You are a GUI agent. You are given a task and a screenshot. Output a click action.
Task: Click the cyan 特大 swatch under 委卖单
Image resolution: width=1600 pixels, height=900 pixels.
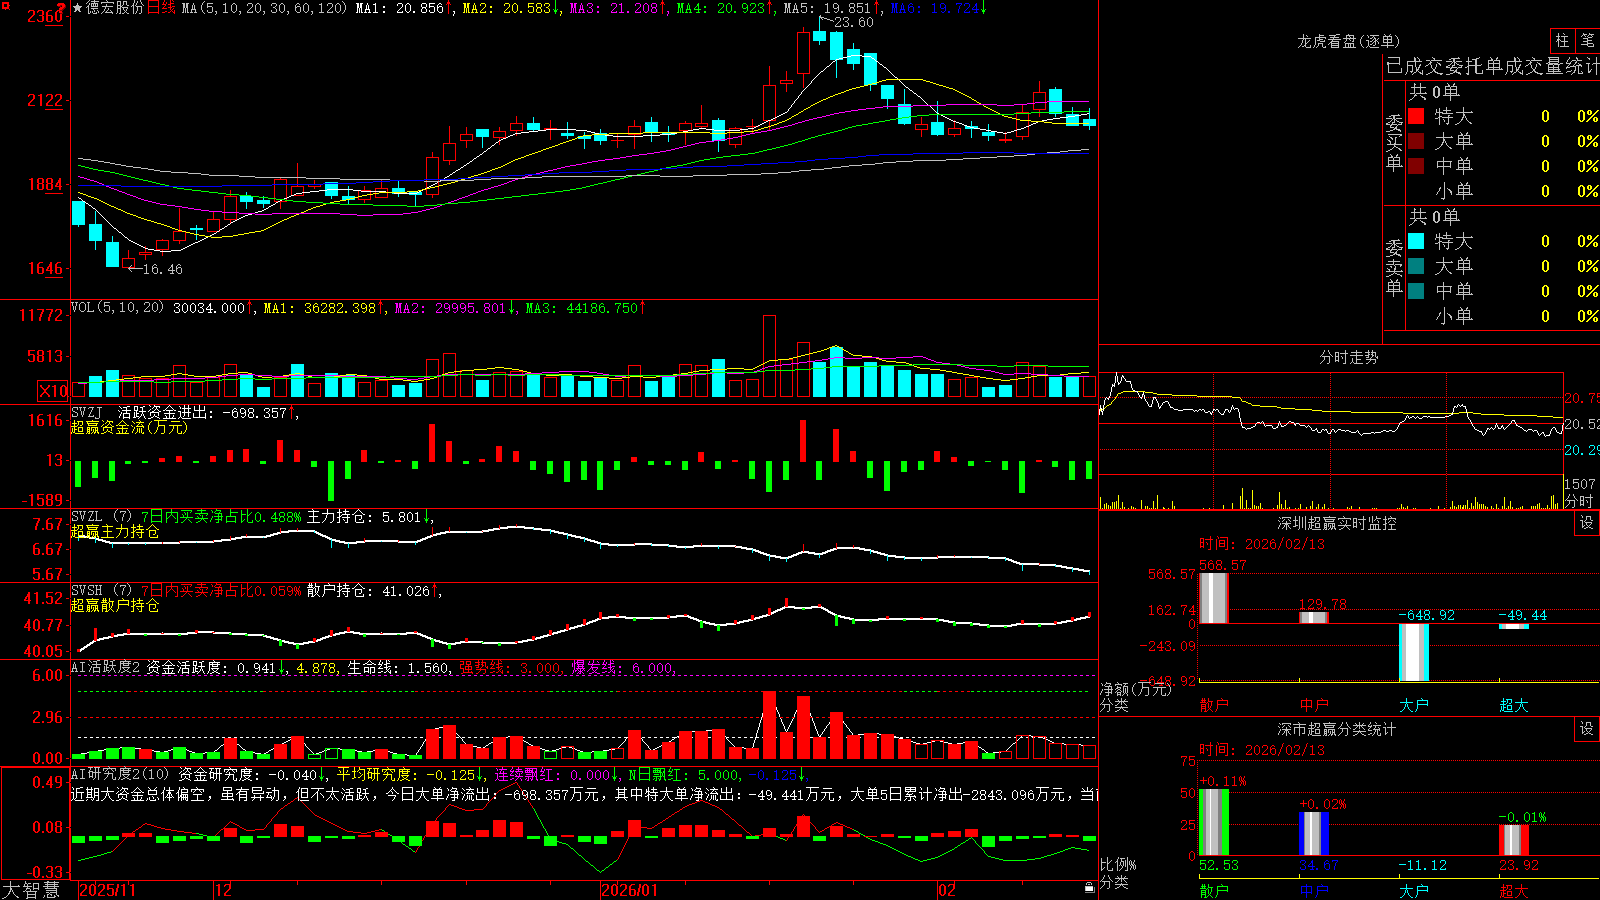(x=1416, y=241)
